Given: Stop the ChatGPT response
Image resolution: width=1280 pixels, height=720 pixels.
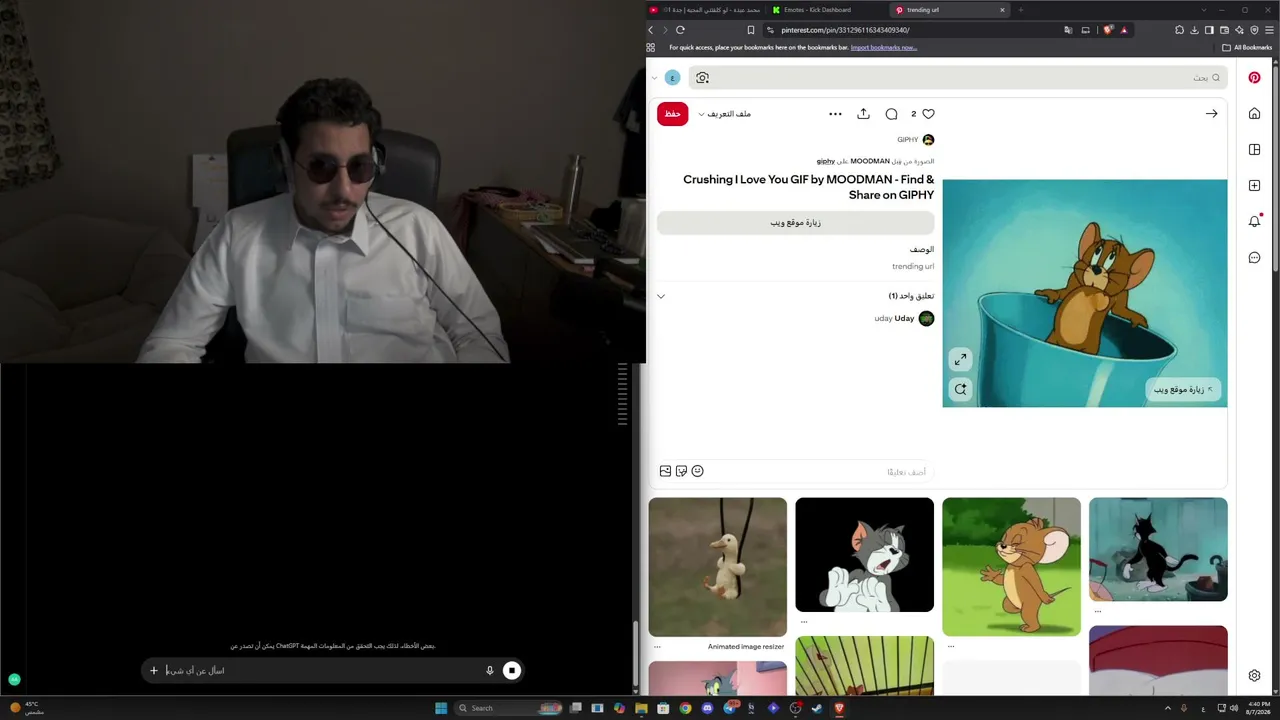Looking at the screenshot, I should pyautogui.click(x=511, y=671).
